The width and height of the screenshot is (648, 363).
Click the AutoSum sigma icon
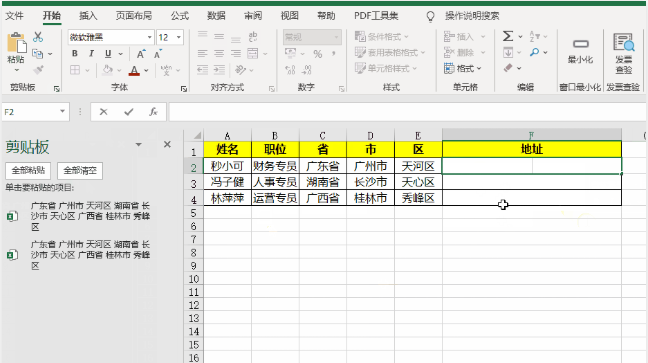[x=508, y=36]
